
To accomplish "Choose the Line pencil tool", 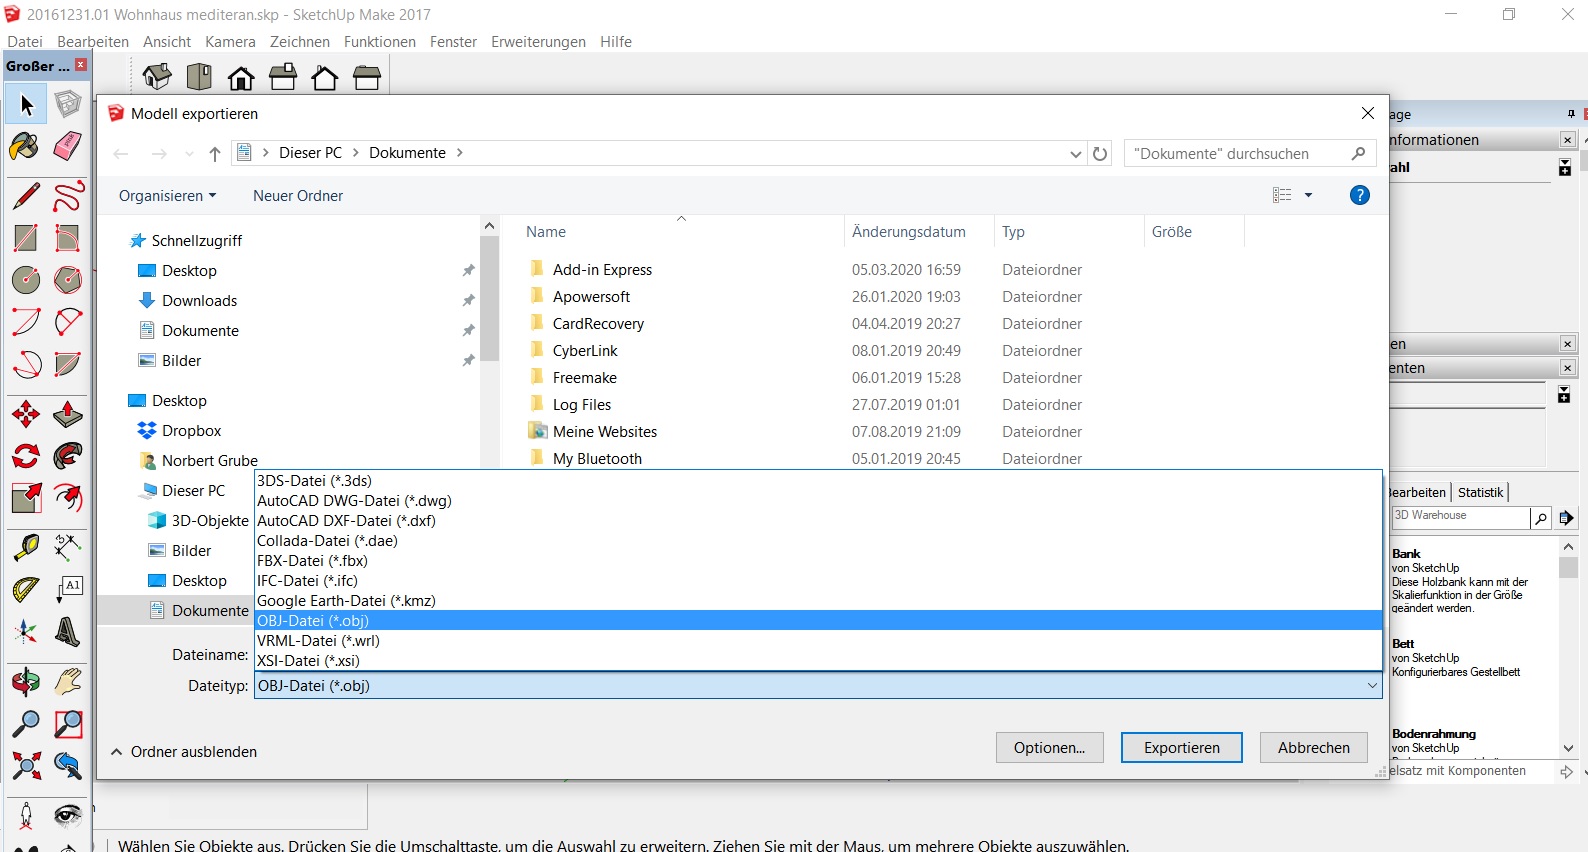I will click(26, 195).
